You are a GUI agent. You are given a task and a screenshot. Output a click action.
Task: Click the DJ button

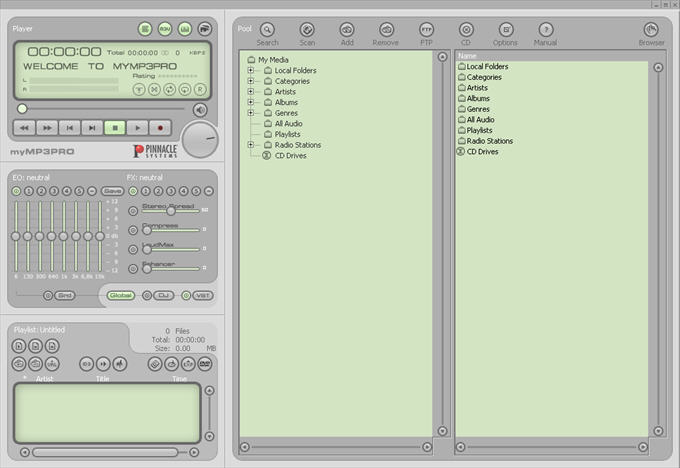tap(163, 295)
